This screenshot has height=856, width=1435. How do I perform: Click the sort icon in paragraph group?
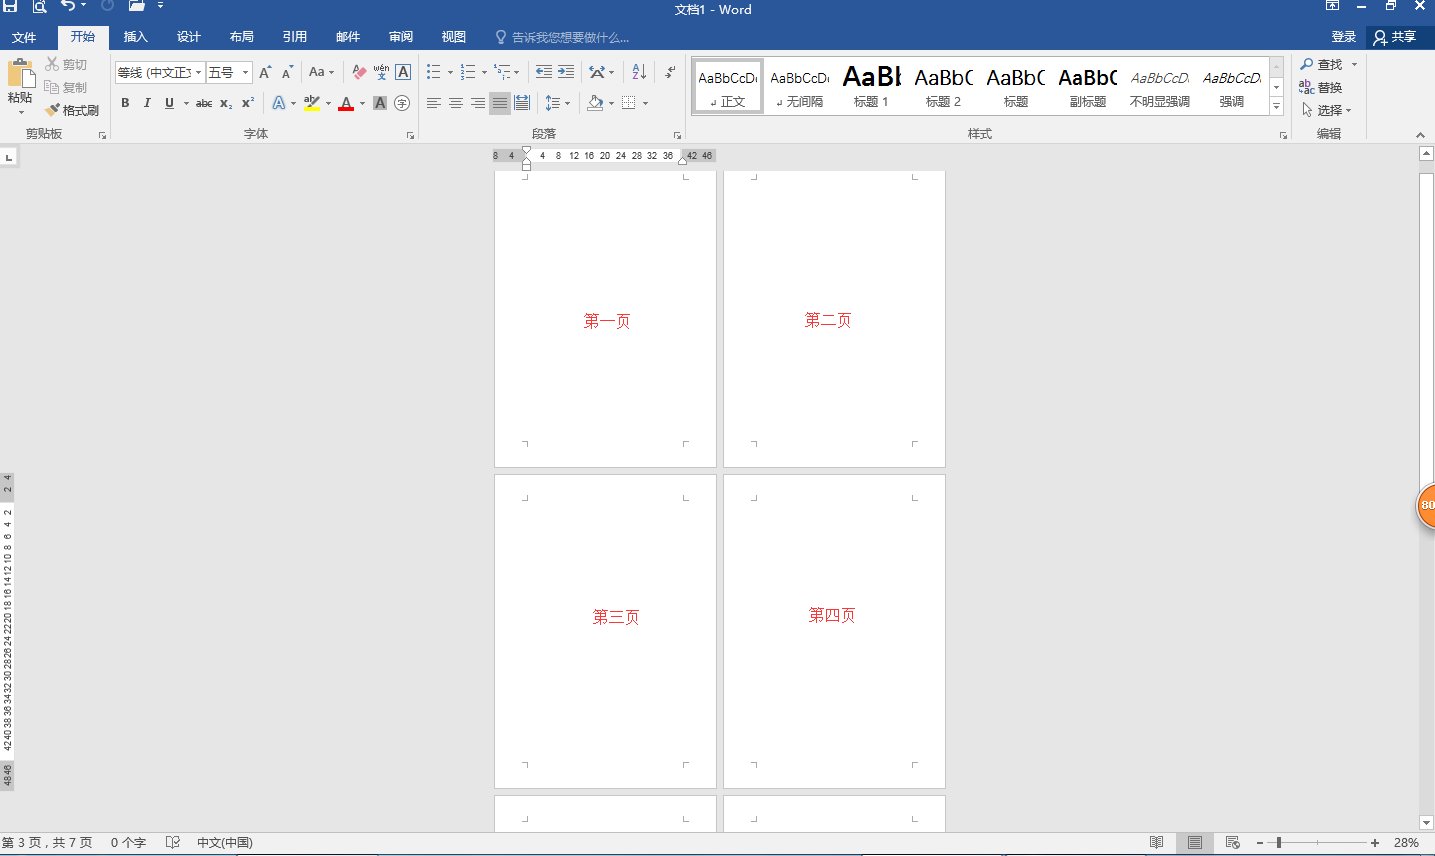(x=637, y=71)
